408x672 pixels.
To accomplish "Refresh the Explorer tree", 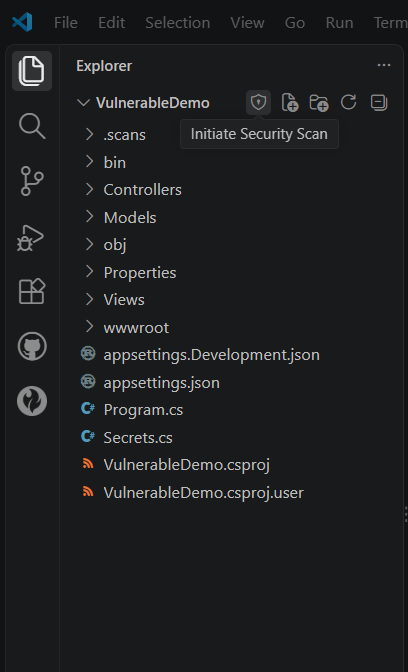I will coord(348,102).
